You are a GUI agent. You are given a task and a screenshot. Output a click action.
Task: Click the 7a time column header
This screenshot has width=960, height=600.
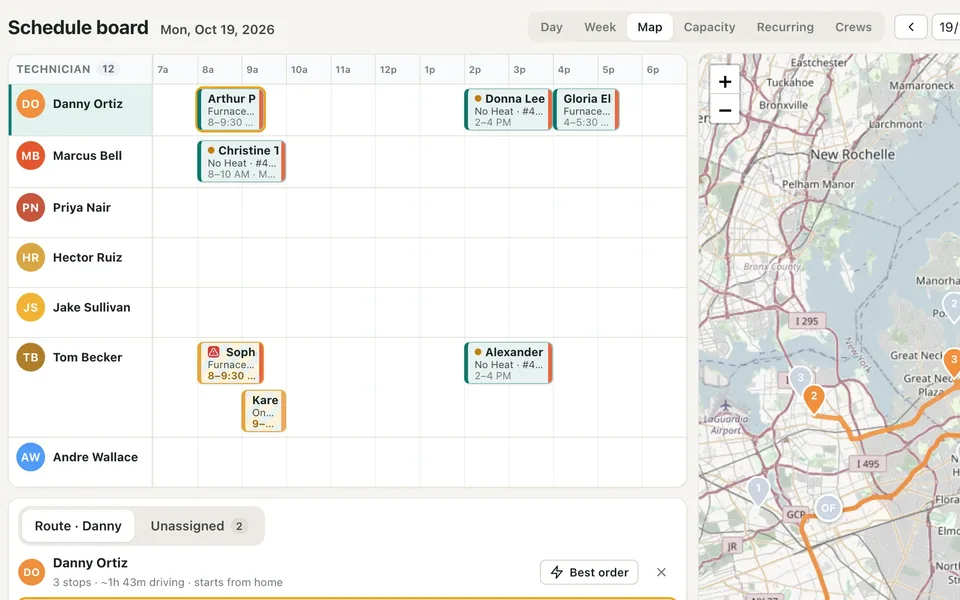tap(163, 70)
